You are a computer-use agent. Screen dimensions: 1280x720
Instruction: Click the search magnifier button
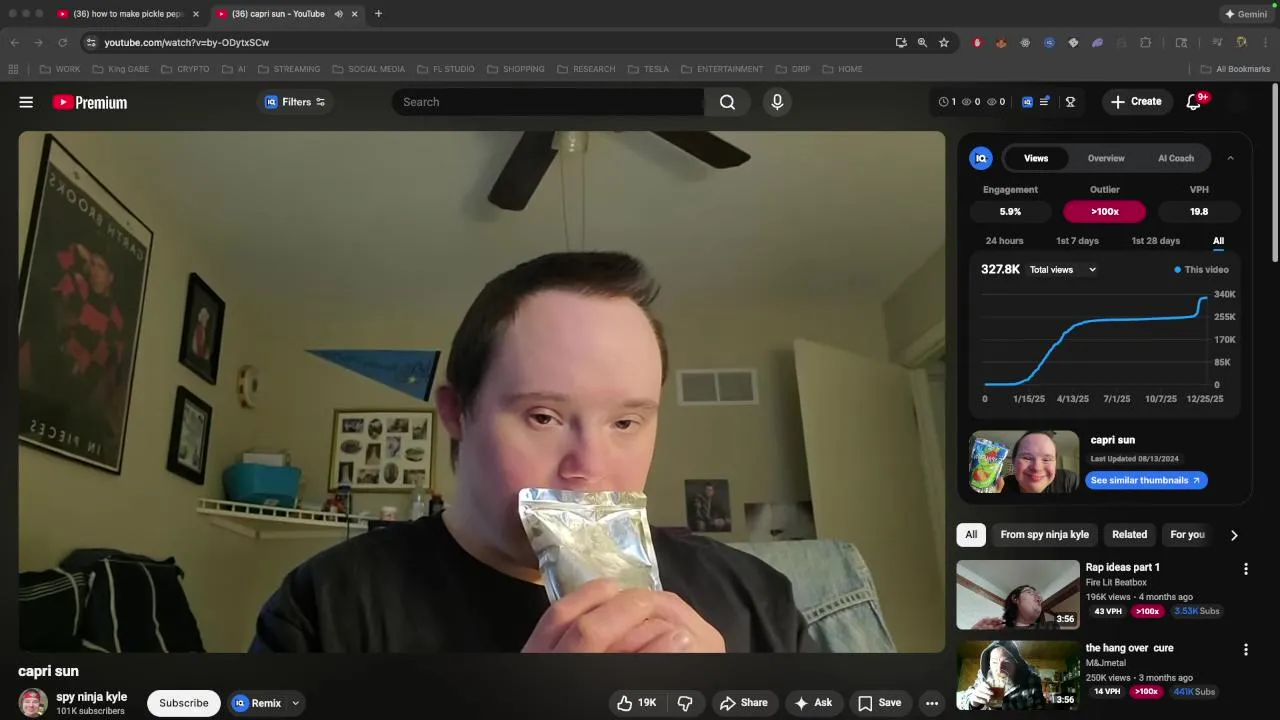tap(727, 102)
